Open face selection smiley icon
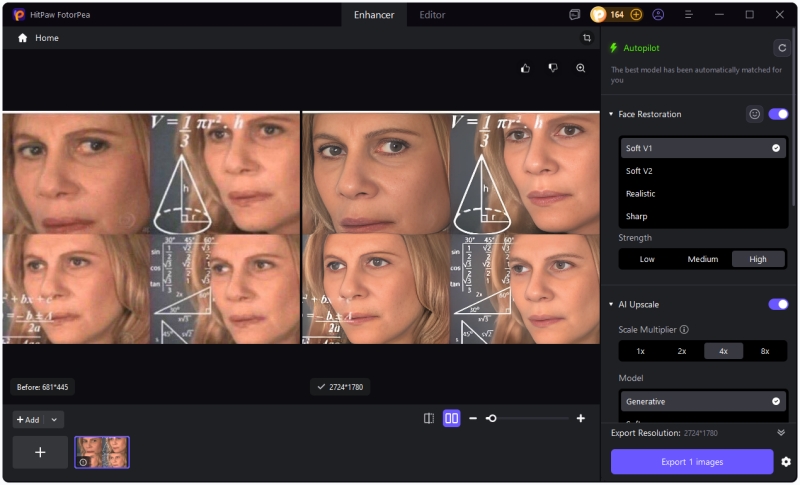Viewport: 800px width, 485px height. pyautogui.click(x=754, y=114)
